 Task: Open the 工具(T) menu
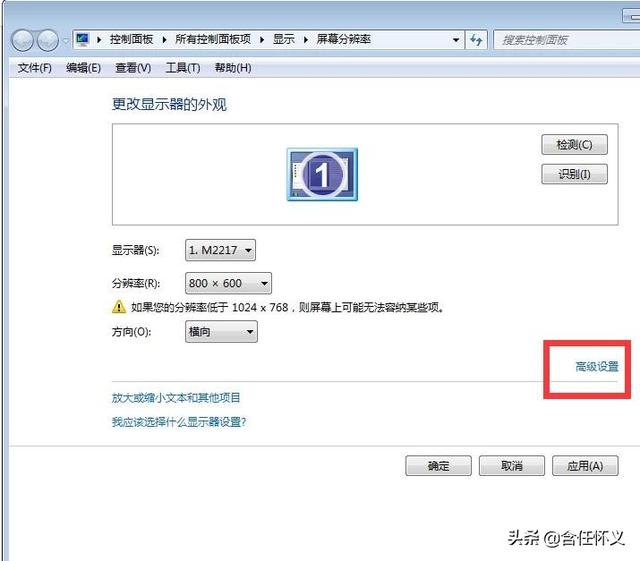pyautogui.click(x=182, y=68)
